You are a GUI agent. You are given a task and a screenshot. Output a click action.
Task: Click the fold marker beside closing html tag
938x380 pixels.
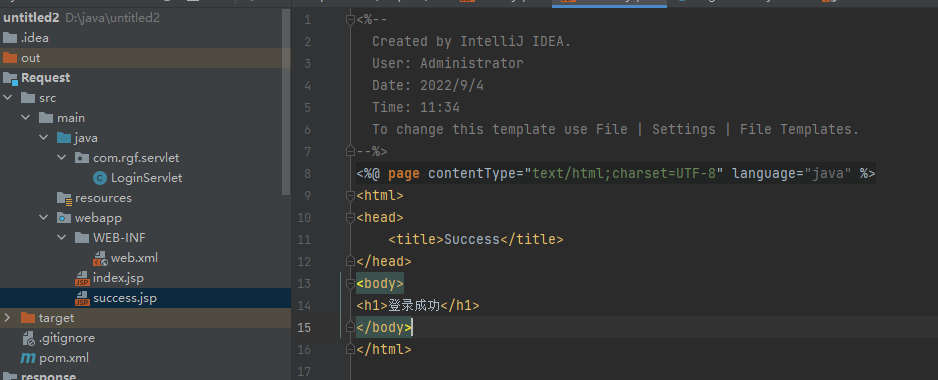(351, 349)
